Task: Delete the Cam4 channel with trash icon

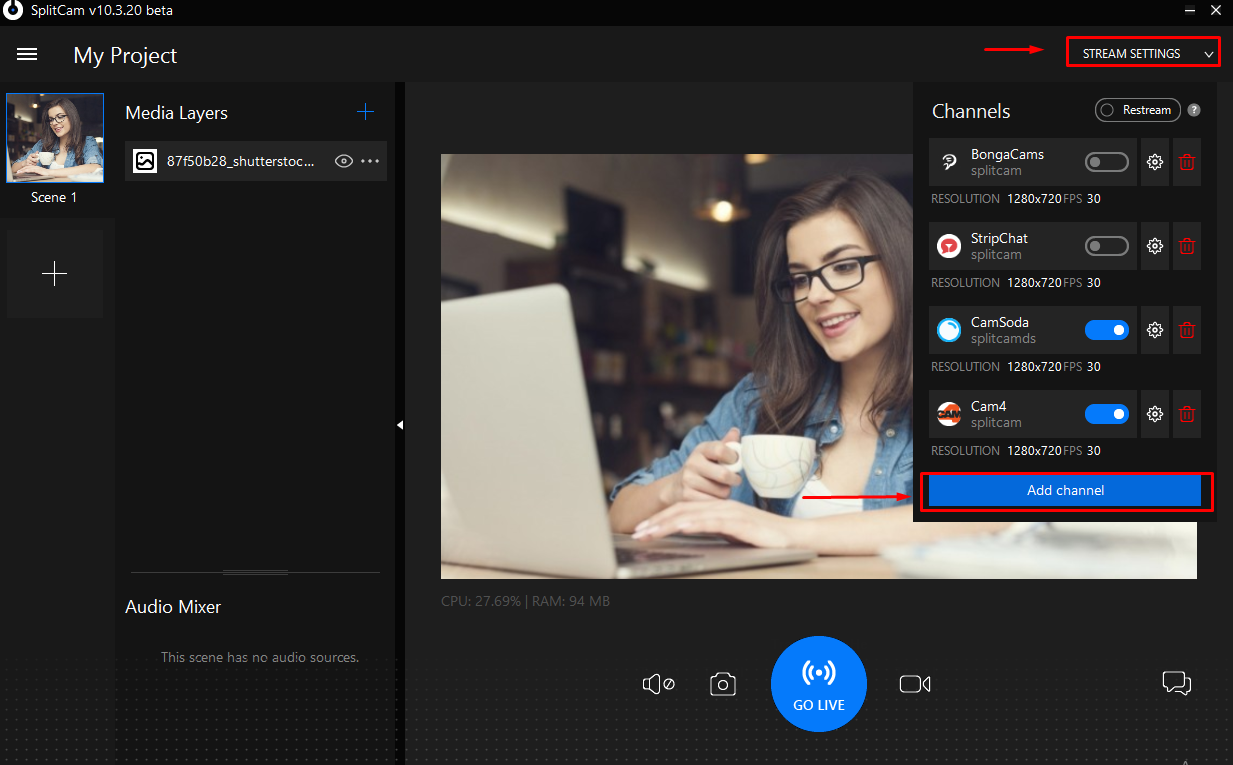Action: coord(1187,414)
